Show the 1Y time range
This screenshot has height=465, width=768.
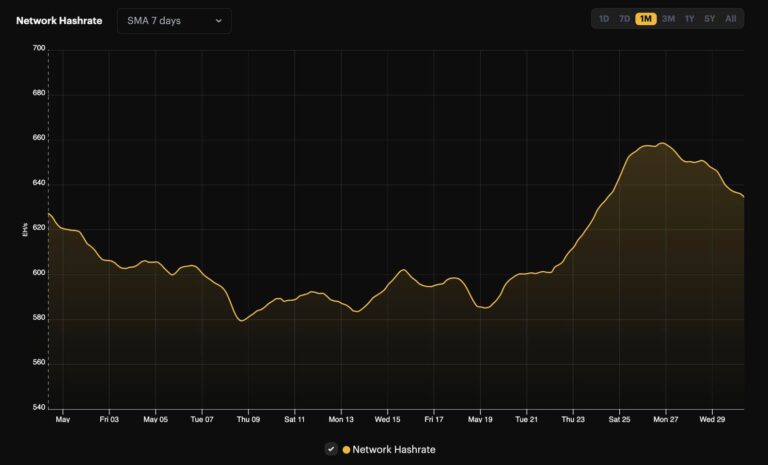point(689,19)
